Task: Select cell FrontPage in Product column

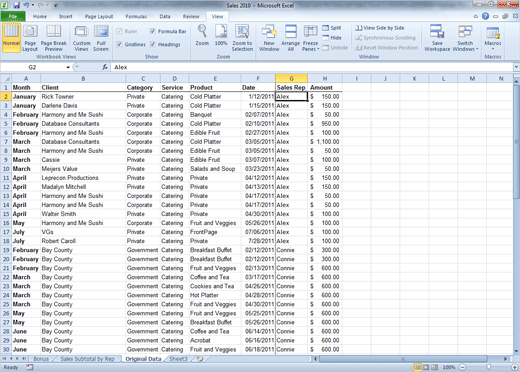Action: pos(215,232)
